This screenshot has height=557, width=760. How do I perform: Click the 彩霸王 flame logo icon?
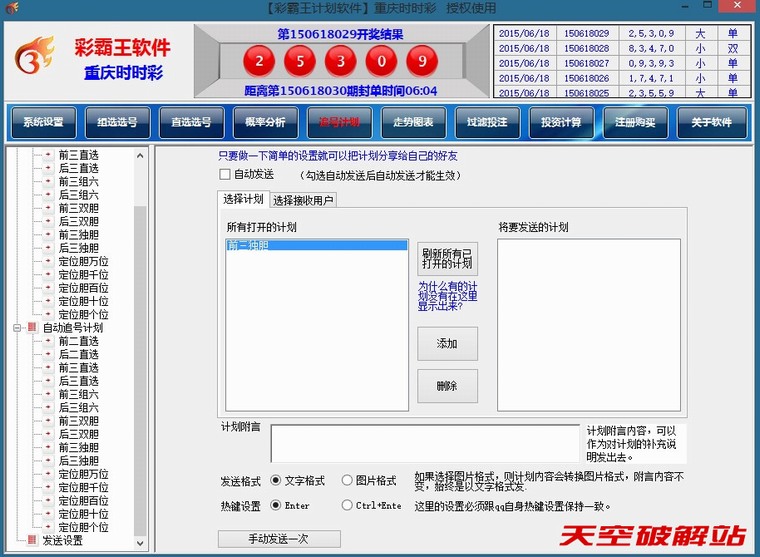(x=34, y=59)
